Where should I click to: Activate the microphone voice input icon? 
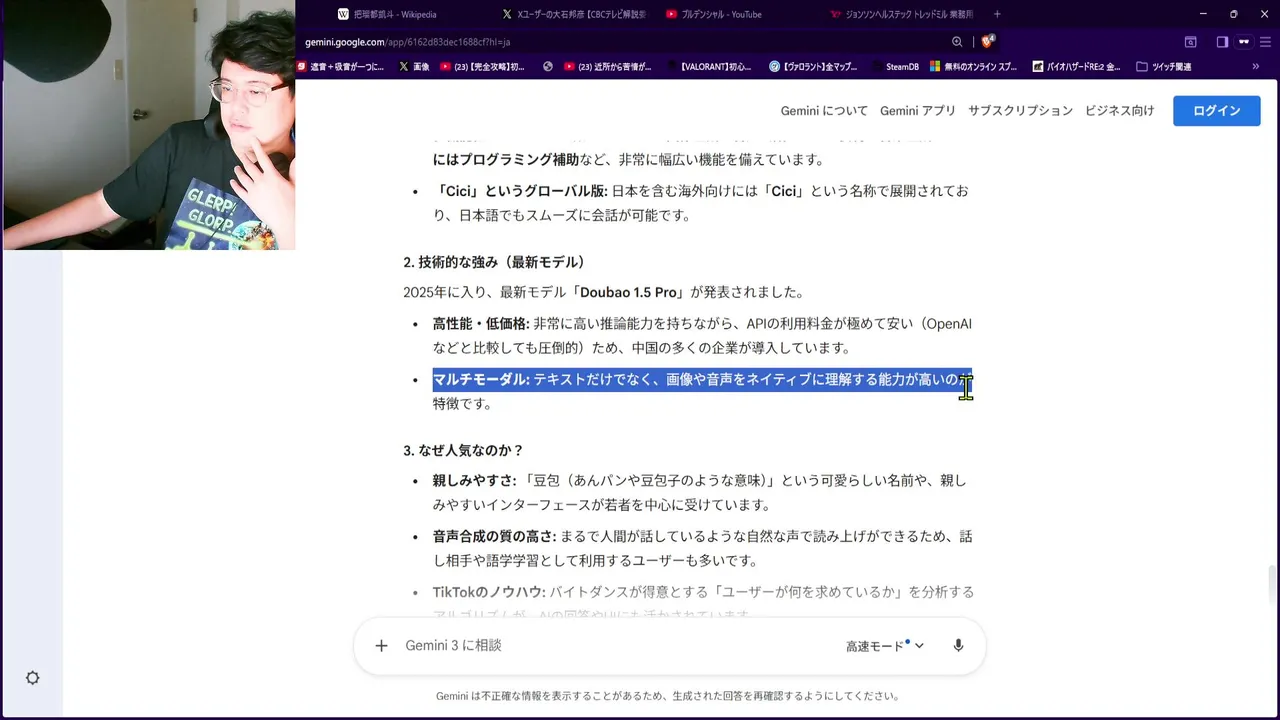[x=958, y=646]
